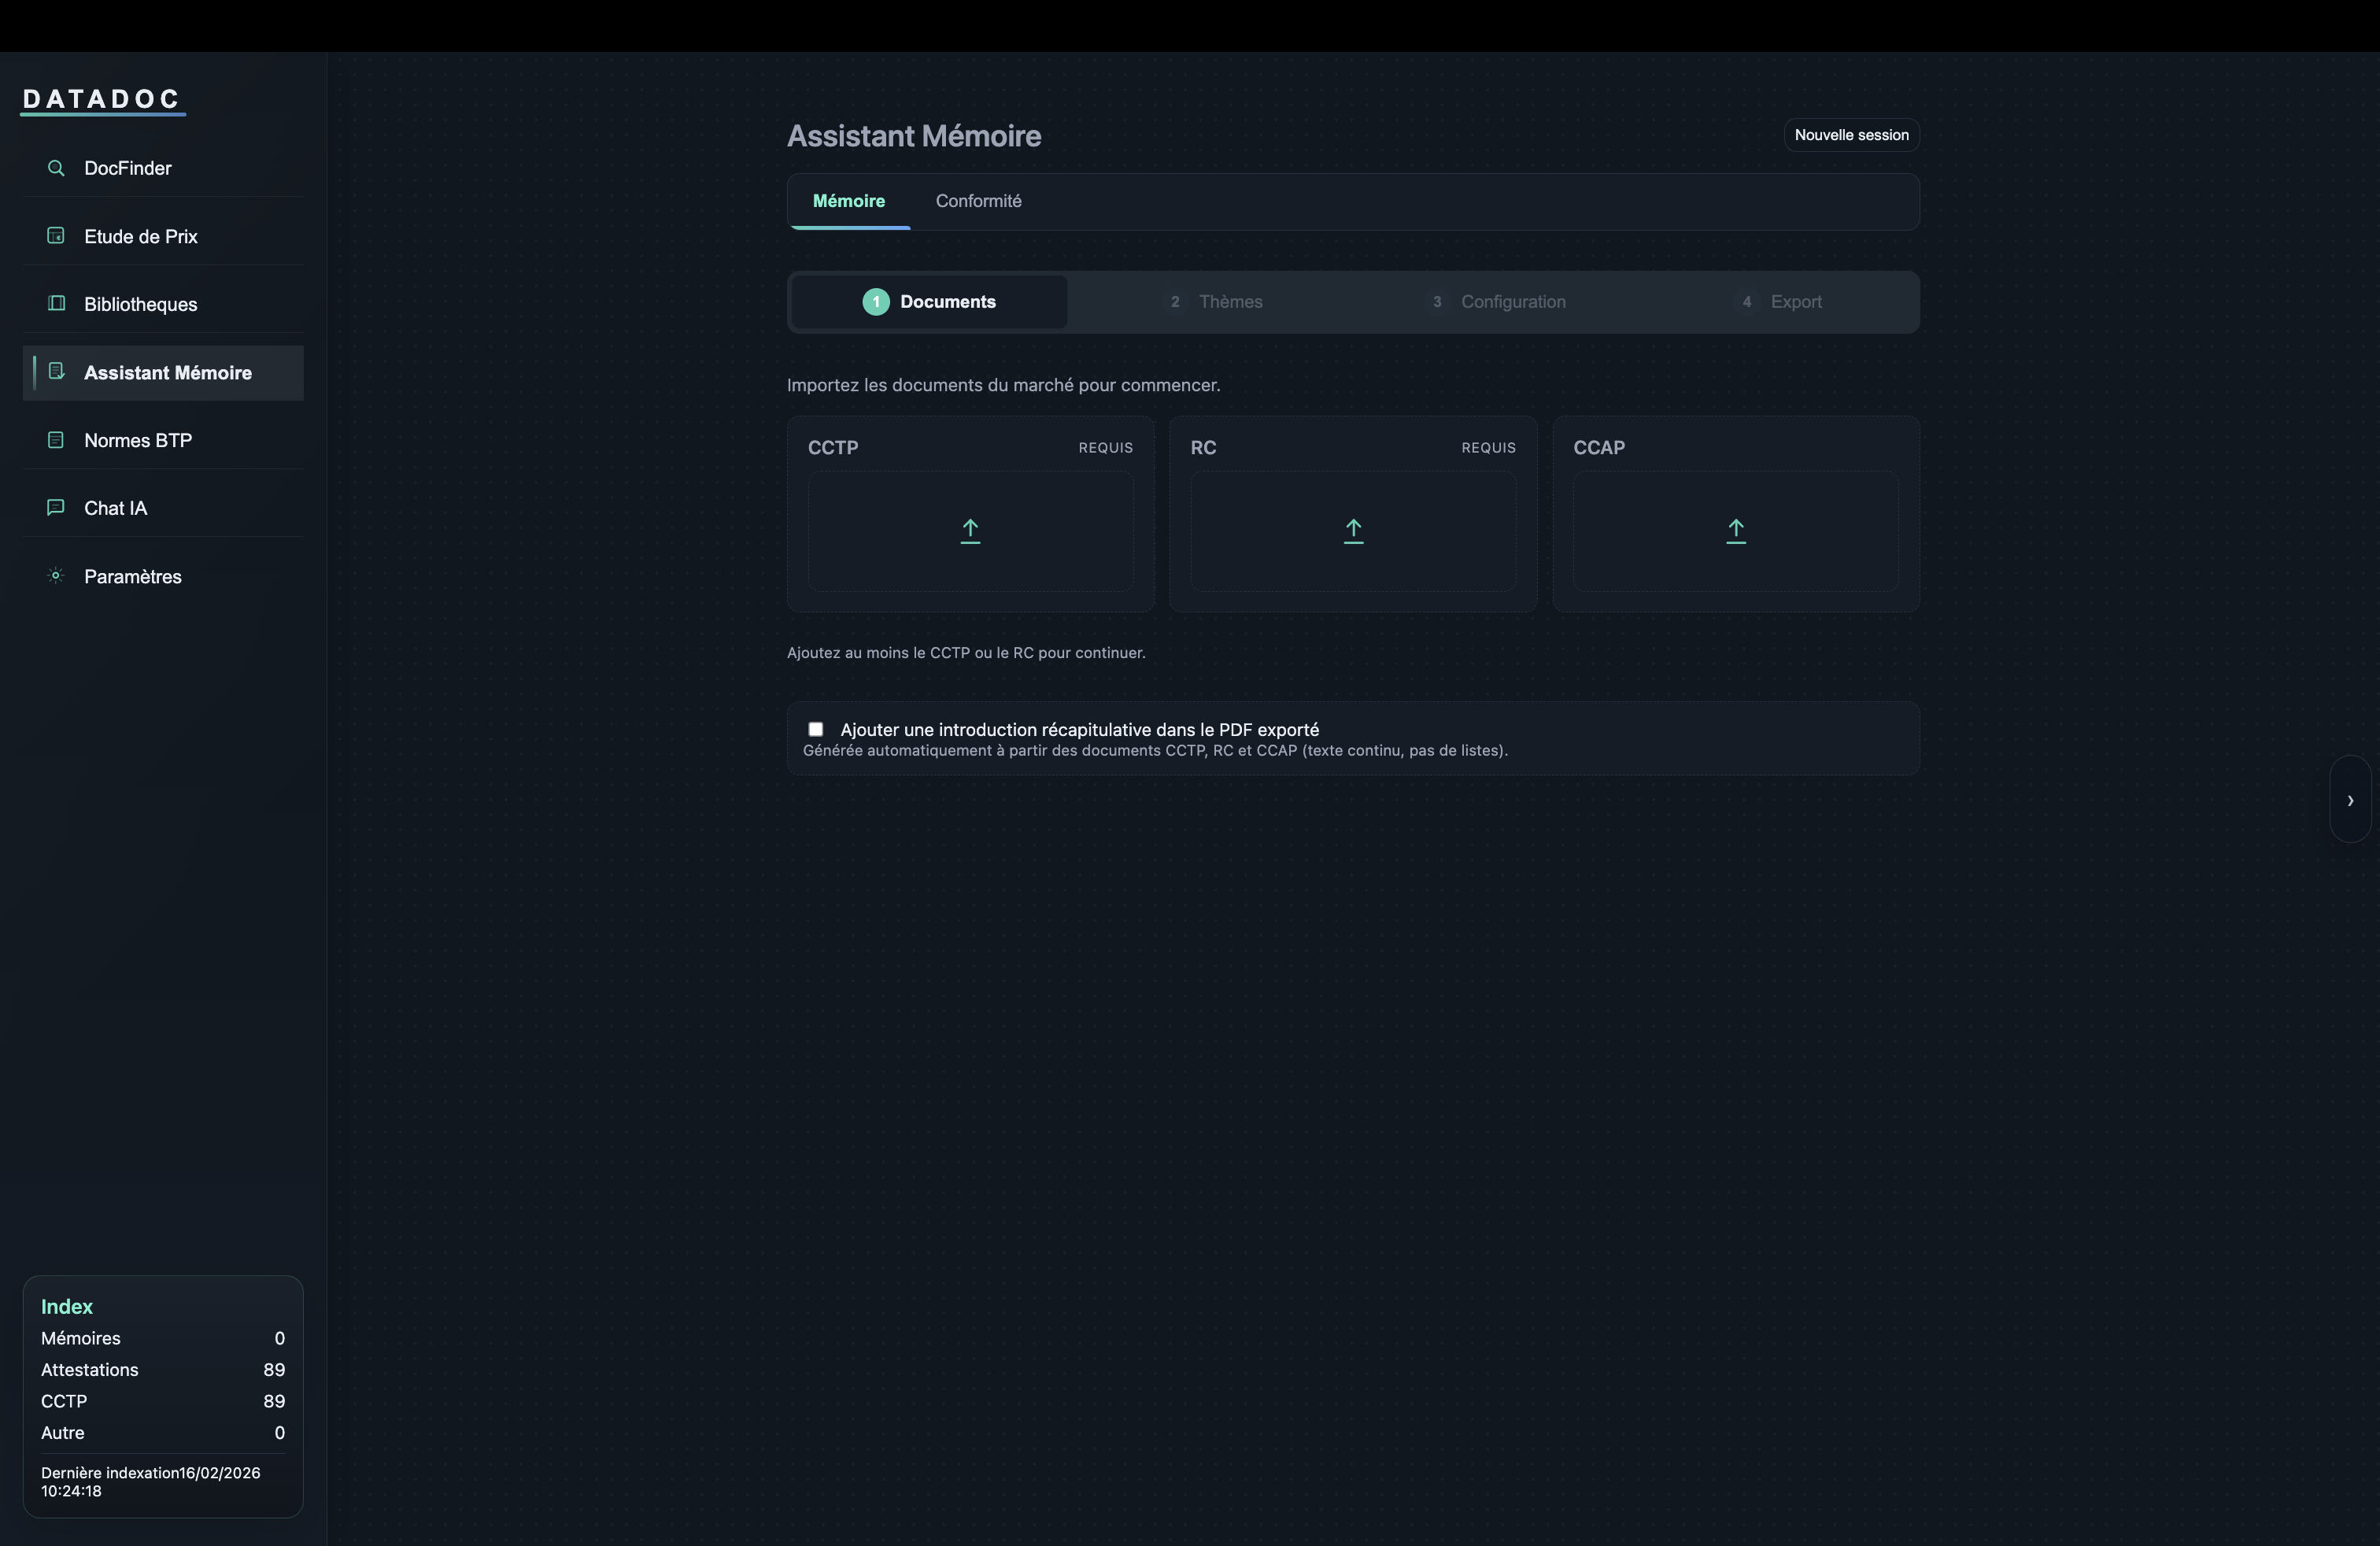The height and width of the screenshot is (1546, 2380).
Task: Click CCAP upload arrow icon
Action: [x=1735, y=531]
